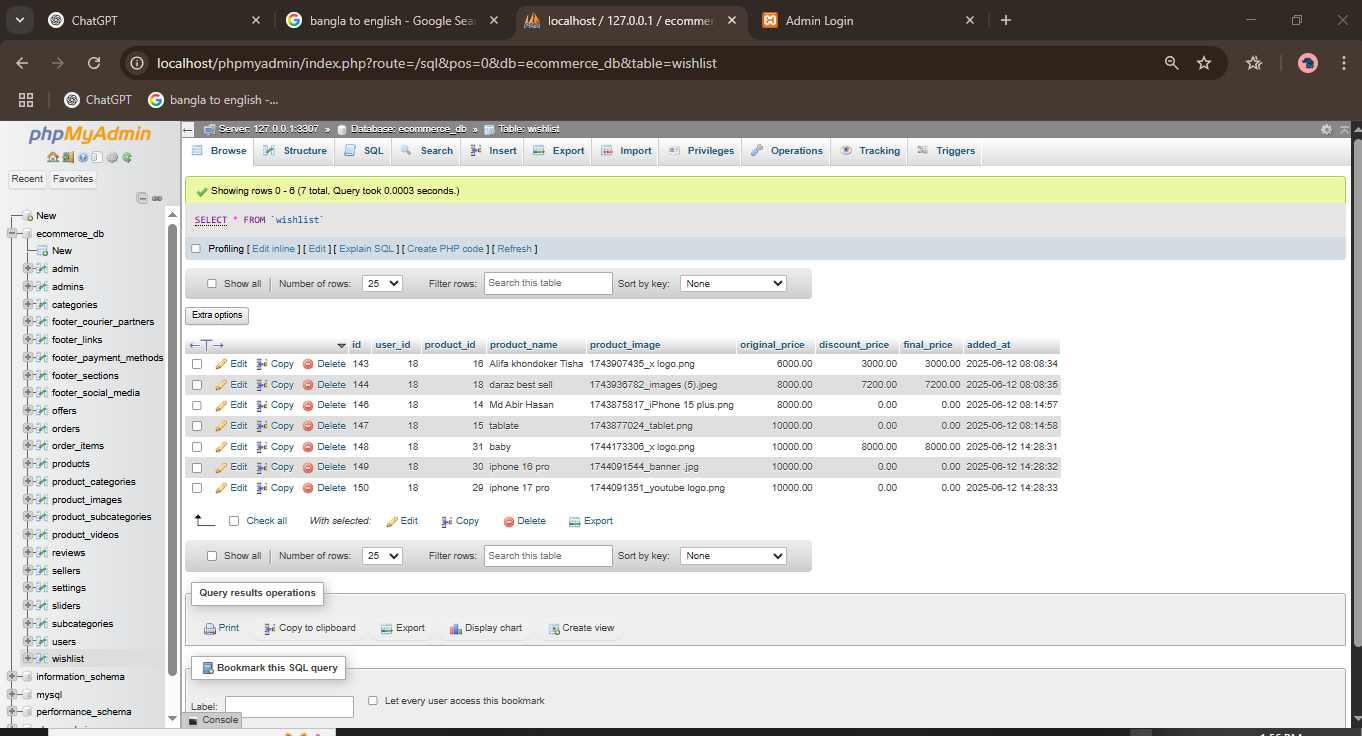The width and height of the screenshot is (1362, 736).
Task: Tick the top Show all checkbox
Action: pos(211,284)
